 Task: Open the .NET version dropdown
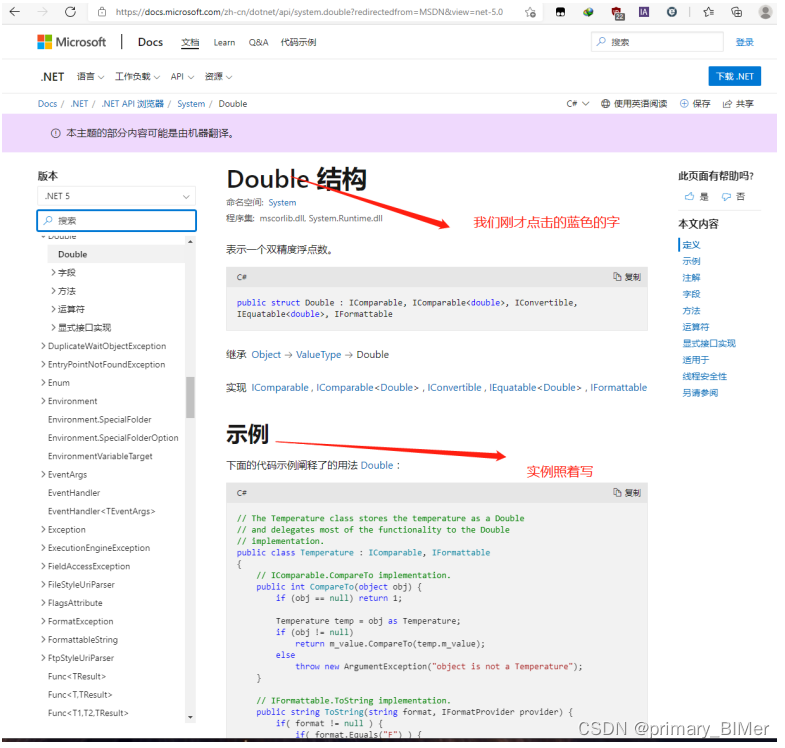tap(116, 196)
